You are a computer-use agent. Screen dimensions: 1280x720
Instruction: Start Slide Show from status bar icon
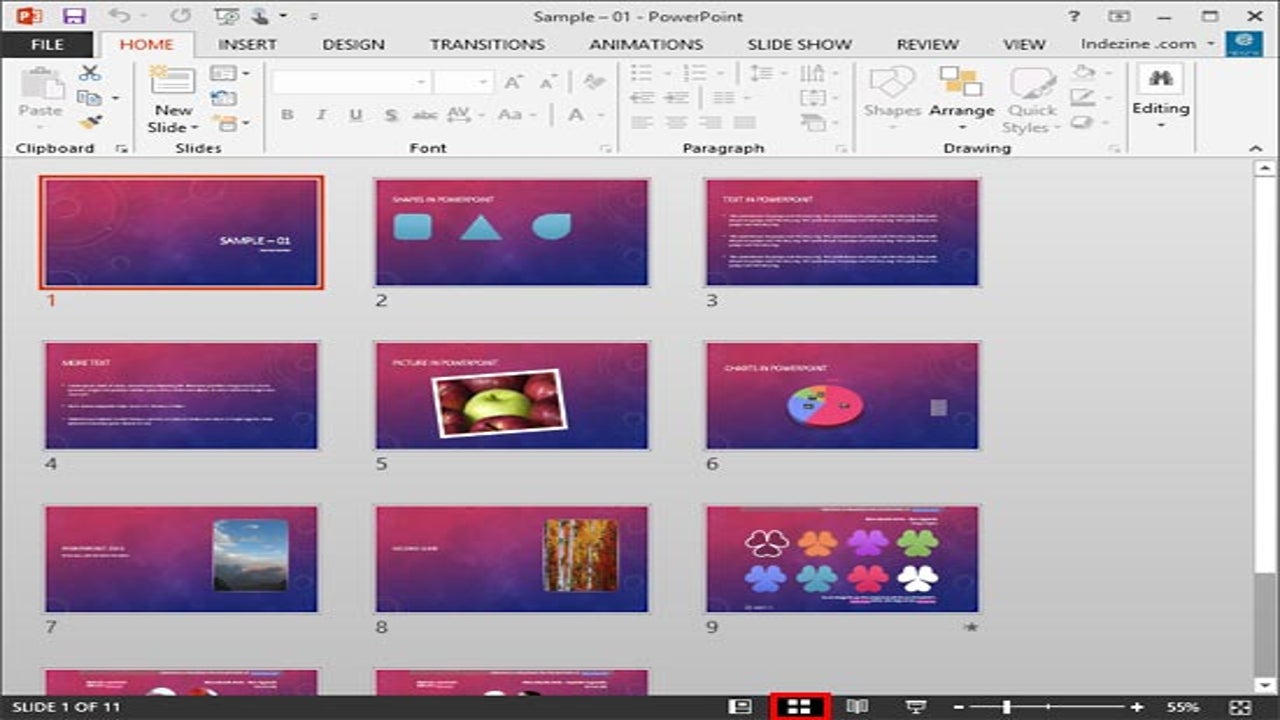tap(915, 707)
